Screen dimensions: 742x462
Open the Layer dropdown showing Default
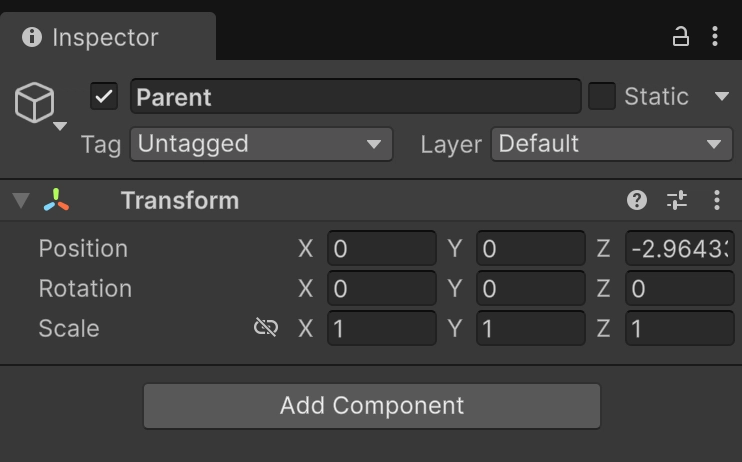[611, 144]
